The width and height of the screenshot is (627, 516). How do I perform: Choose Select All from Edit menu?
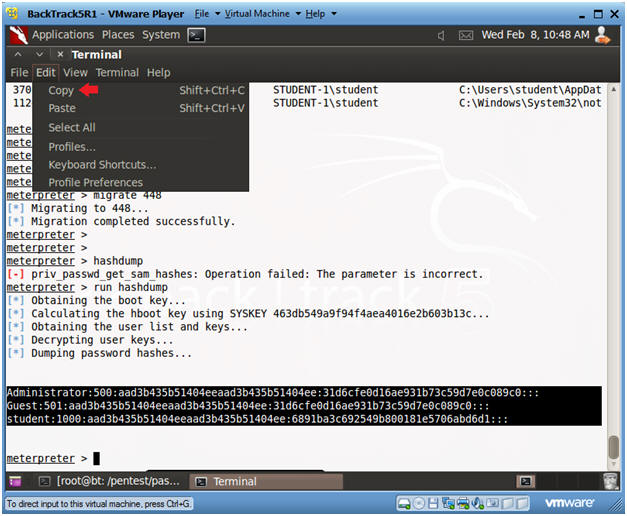point(140,128)
